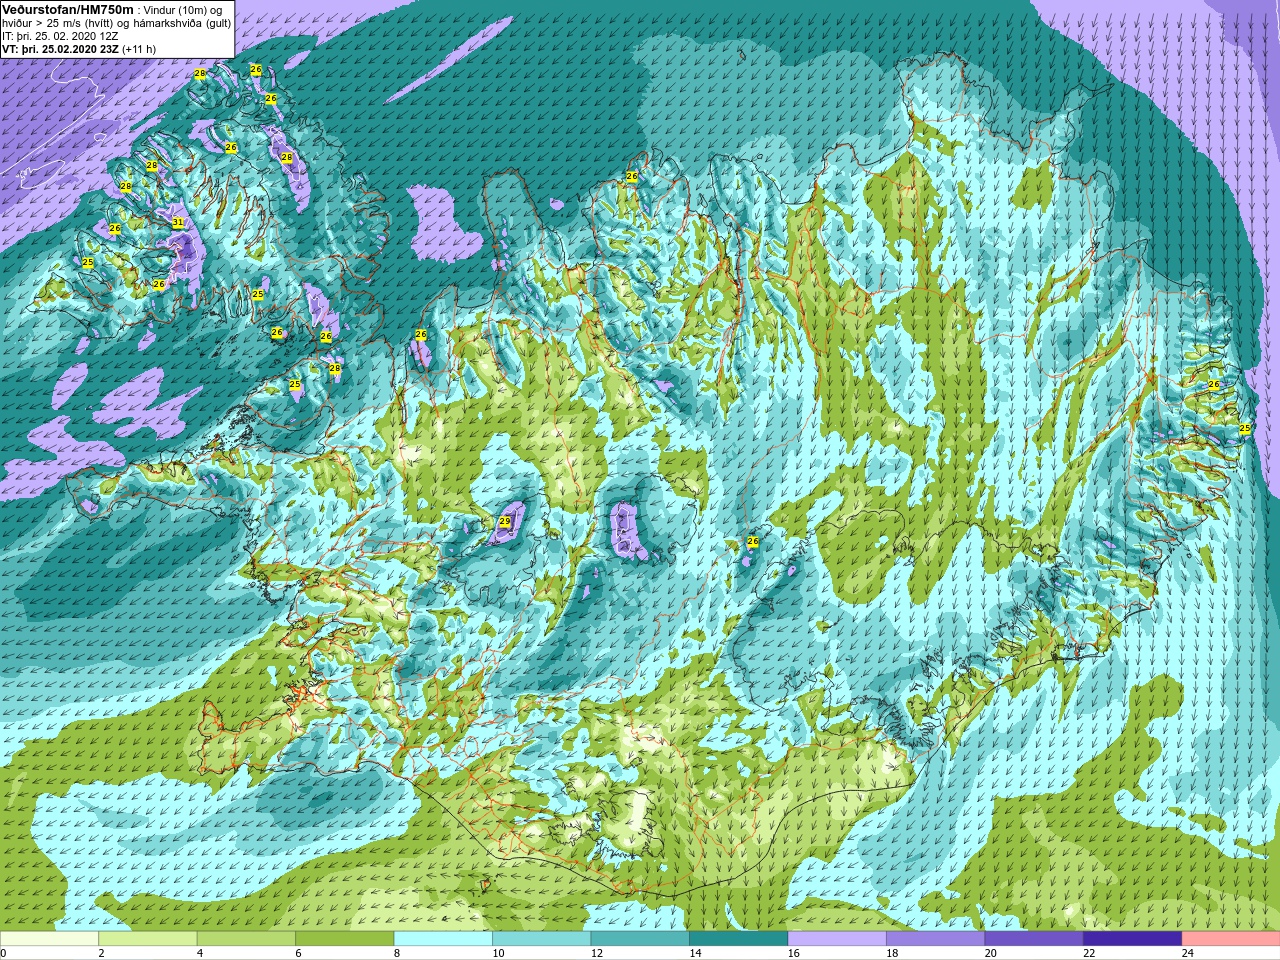This screenshot has width=1280, height=960.
Task: Click the legend scale label 0
Action: coord(4,953)
